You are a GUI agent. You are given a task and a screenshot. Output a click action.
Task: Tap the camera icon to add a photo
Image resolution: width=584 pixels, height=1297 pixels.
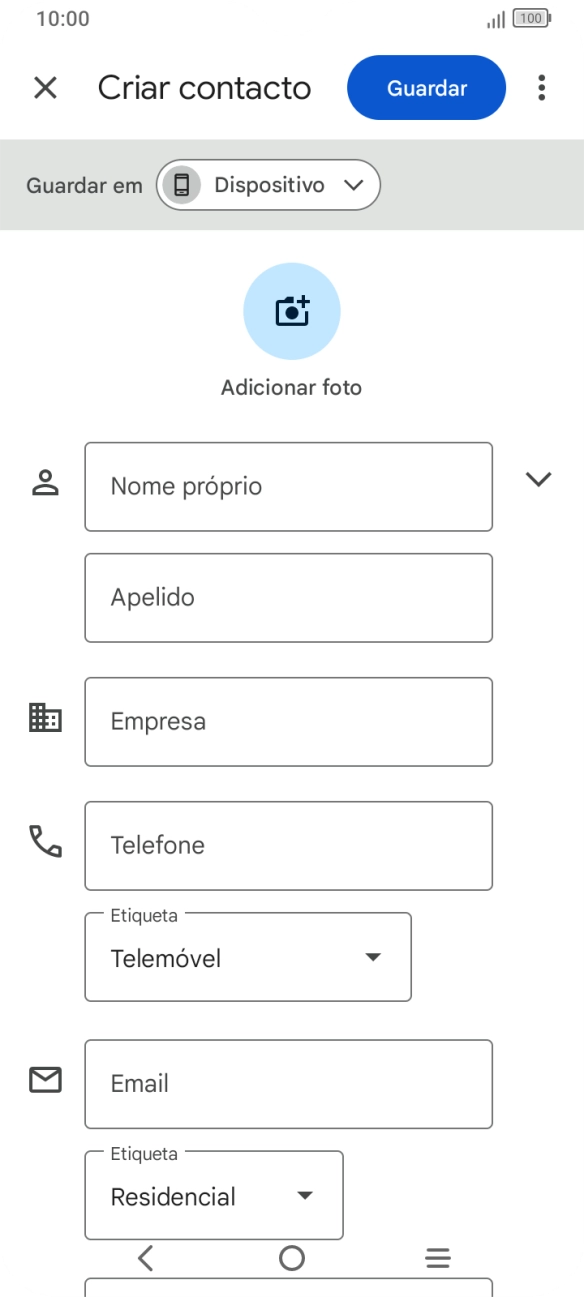(x=291, y=310)
